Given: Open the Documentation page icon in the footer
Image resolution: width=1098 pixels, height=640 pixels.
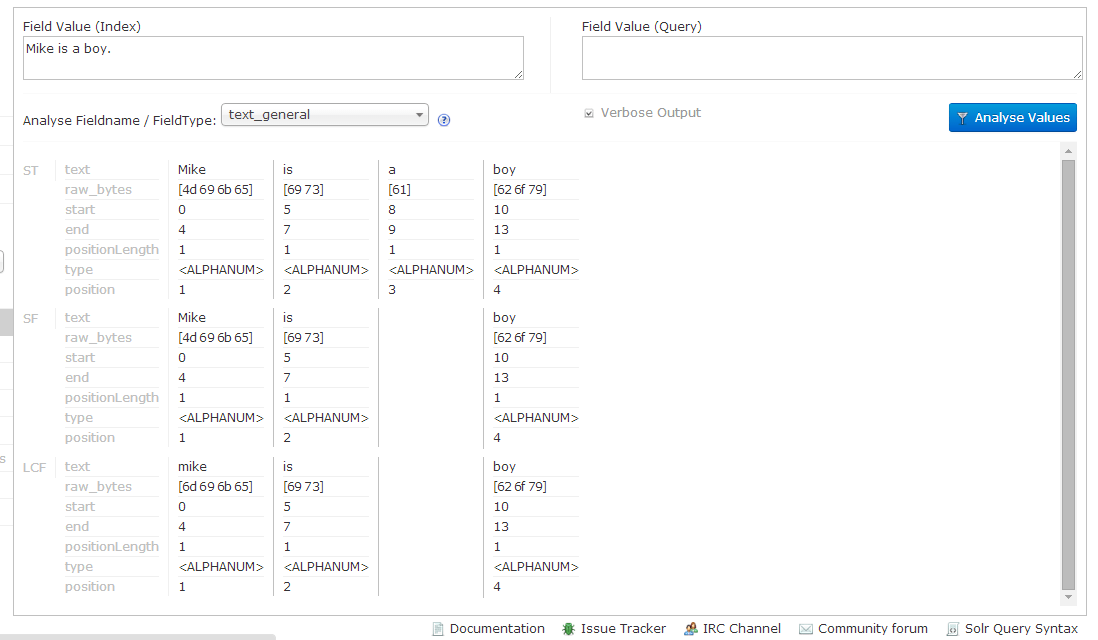Looking at the screenshot, I should point(438,628).
